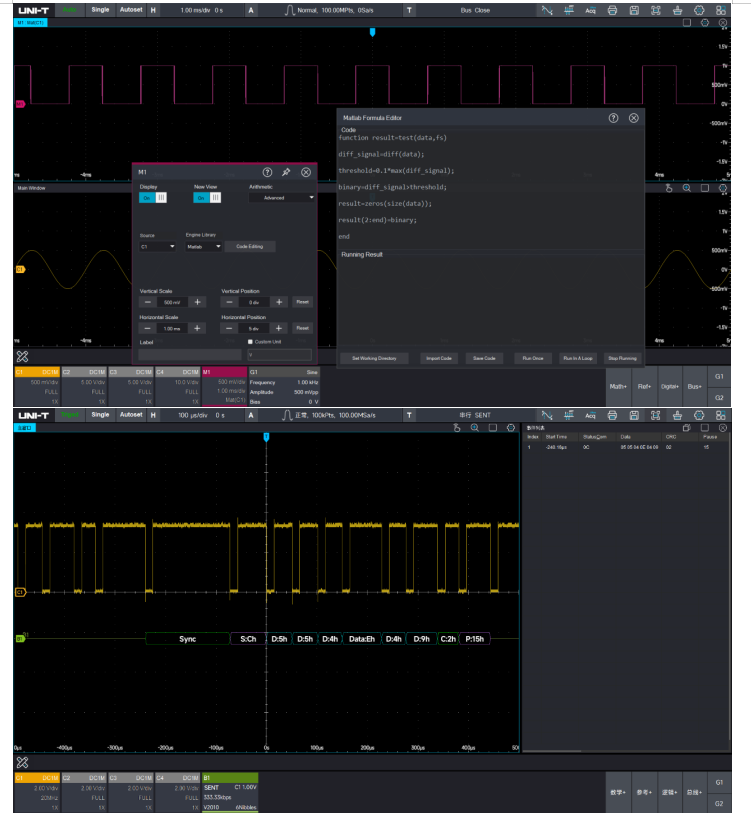Image resolution: width=751 pixels, height=814 pixels.
Task: Enable the Custom Unit checkbox
Action: [x=251, y=342]
